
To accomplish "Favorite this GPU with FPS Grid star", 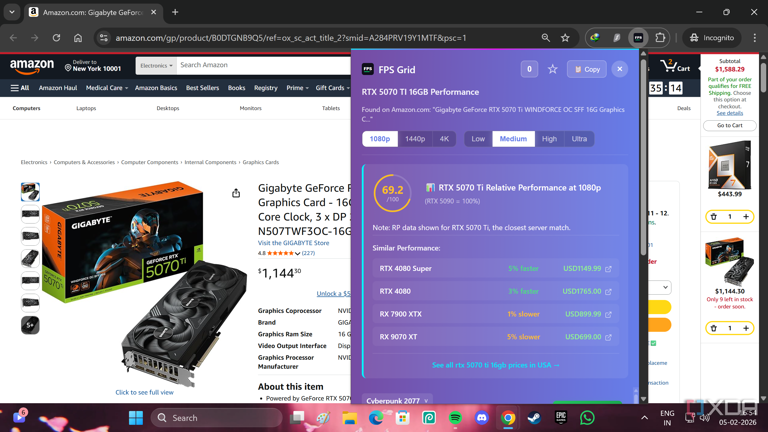I will click(552, 70).
